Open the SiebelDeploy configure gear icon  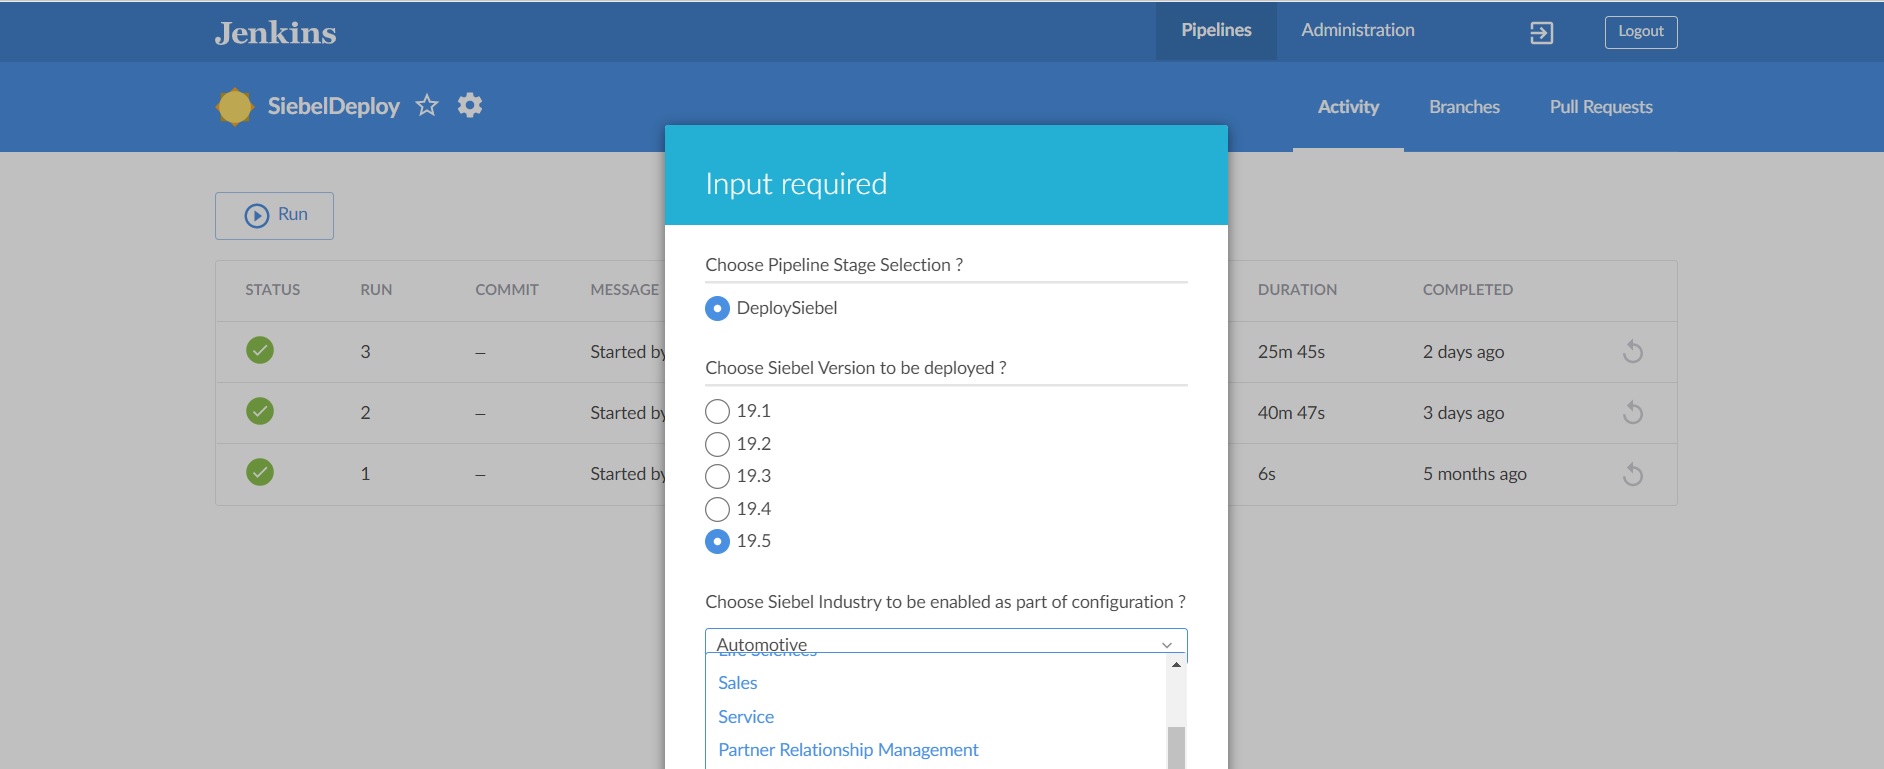(470, 105)
